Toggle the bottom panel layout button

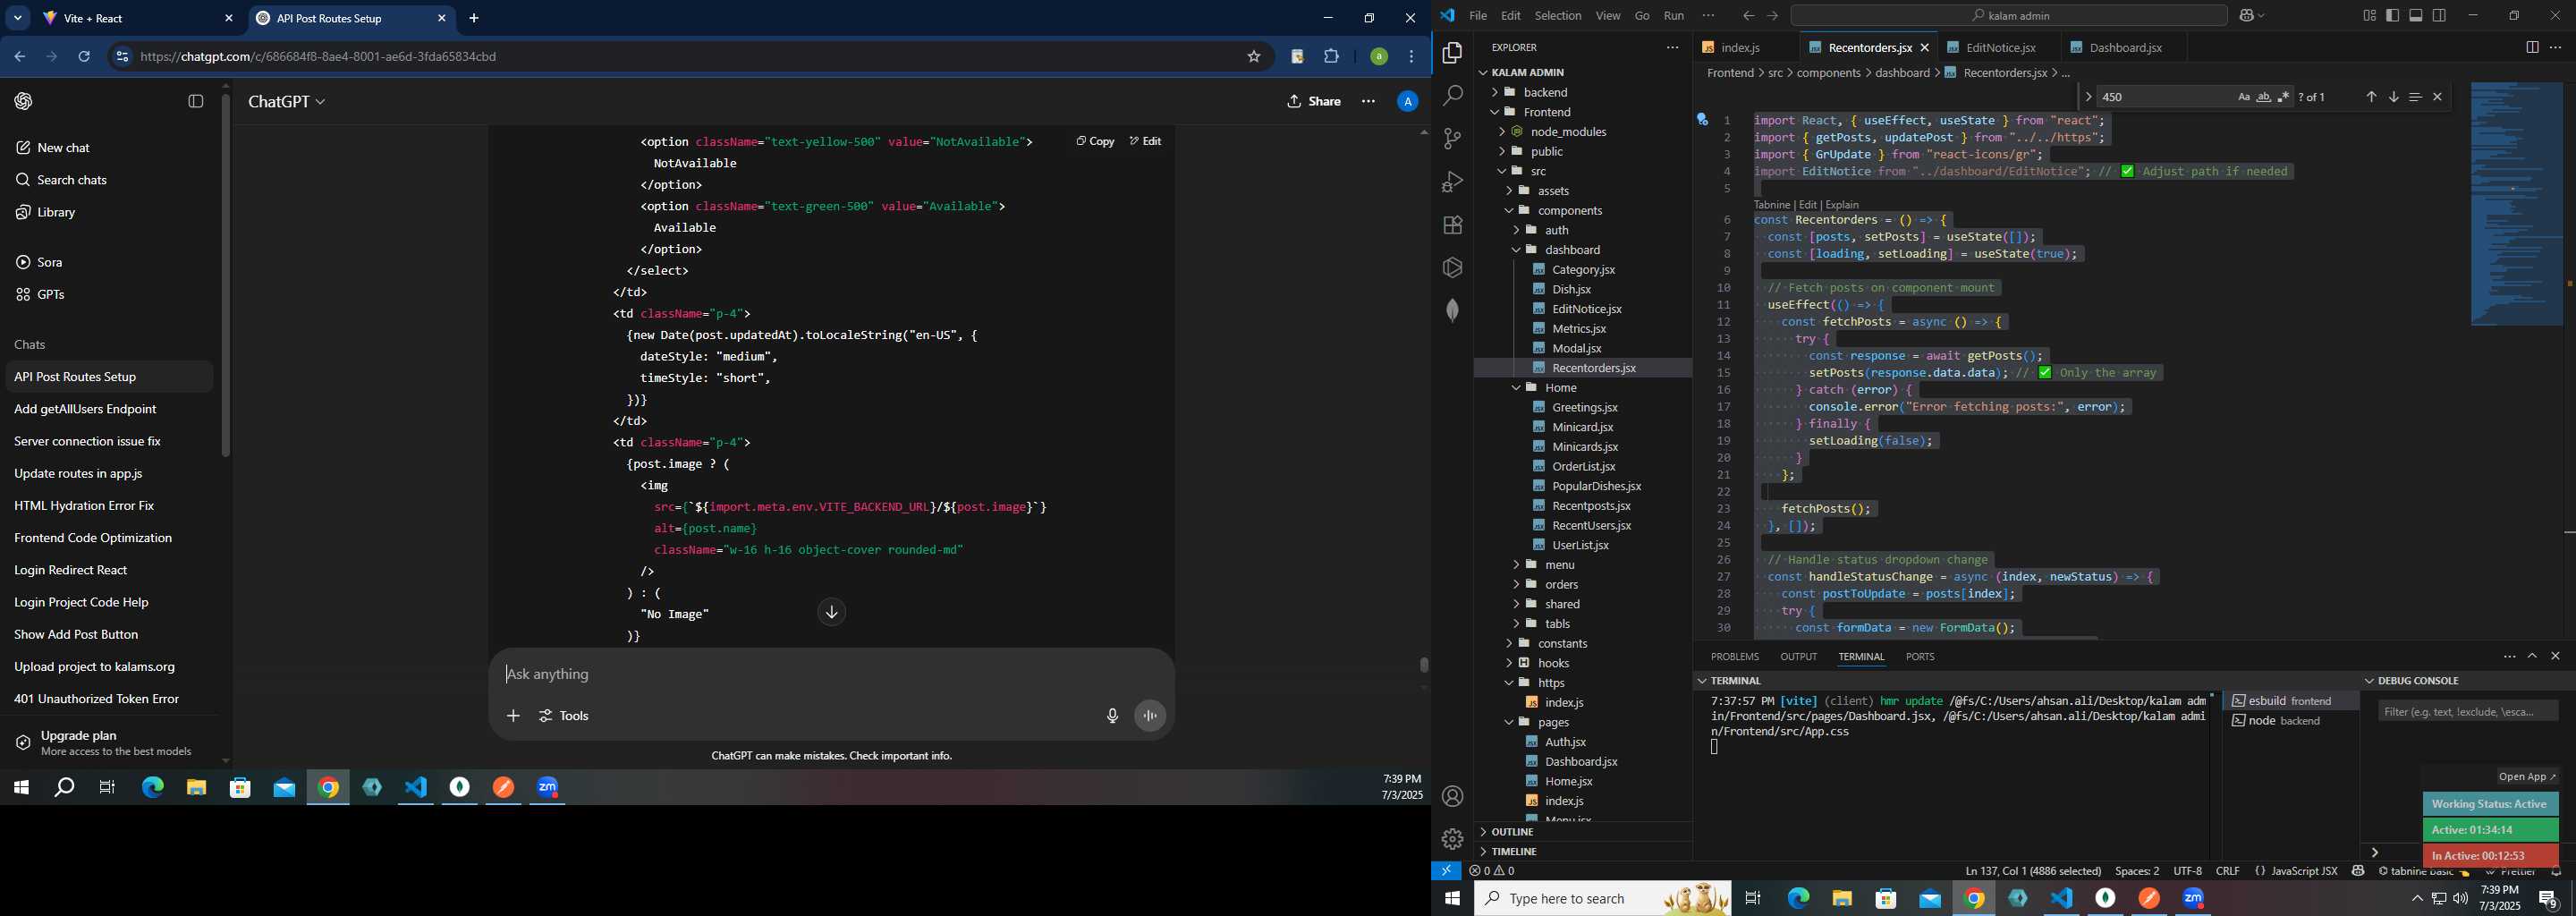click(x=2416, y=16)
